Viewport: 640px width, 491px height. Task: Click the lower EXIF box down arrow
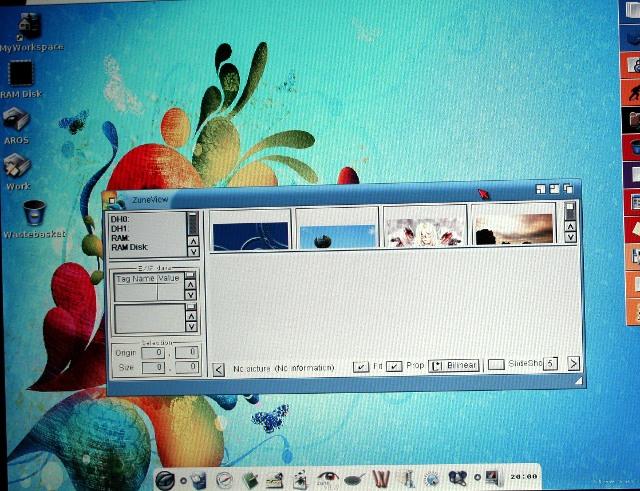191,327
